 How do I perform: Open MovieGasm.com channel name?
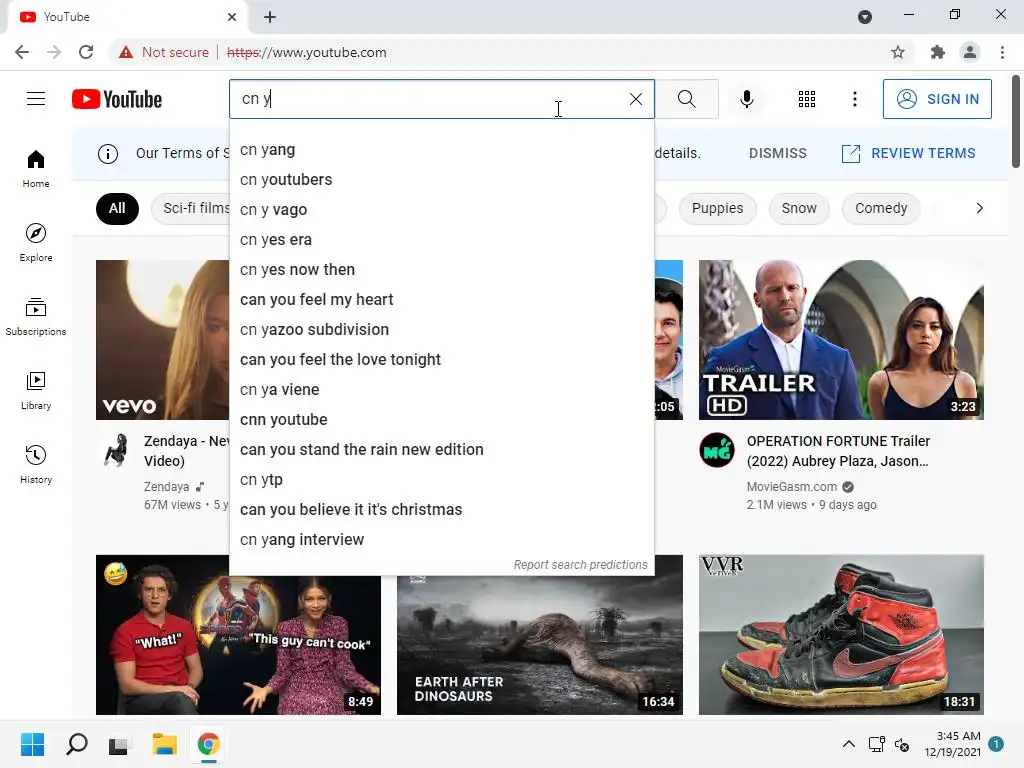792,487
